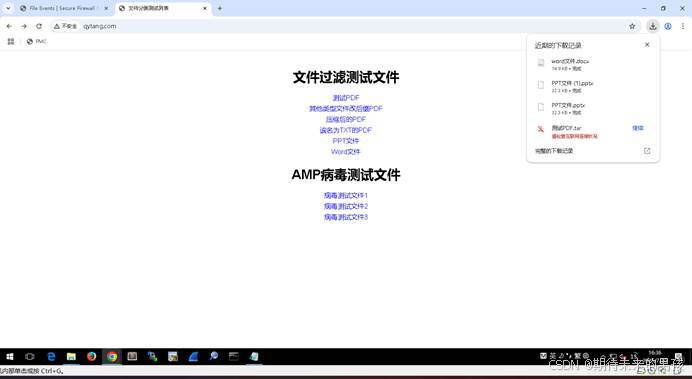This screenshot has height=379, width=692.
Task: Bookmark this page with the star icon
Action: [632, 26]
